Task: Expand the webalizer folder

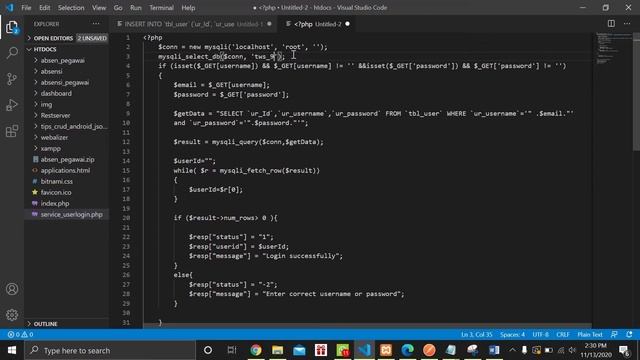Action: point(67,138)
